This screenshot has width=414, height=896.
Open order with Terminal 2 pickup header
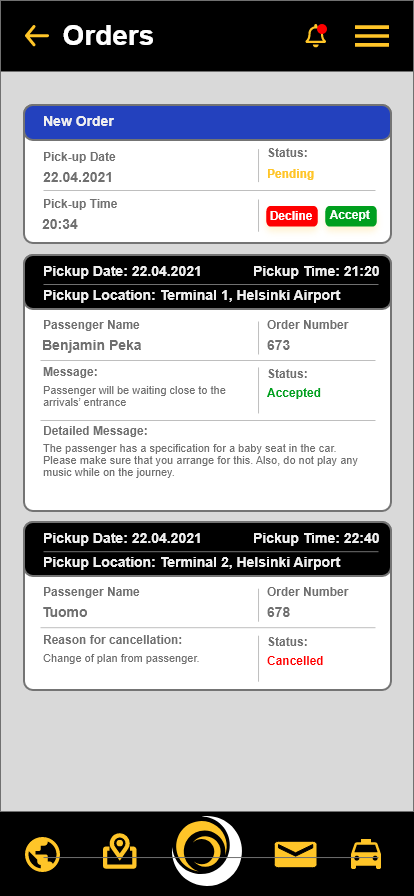pos(208,549)
